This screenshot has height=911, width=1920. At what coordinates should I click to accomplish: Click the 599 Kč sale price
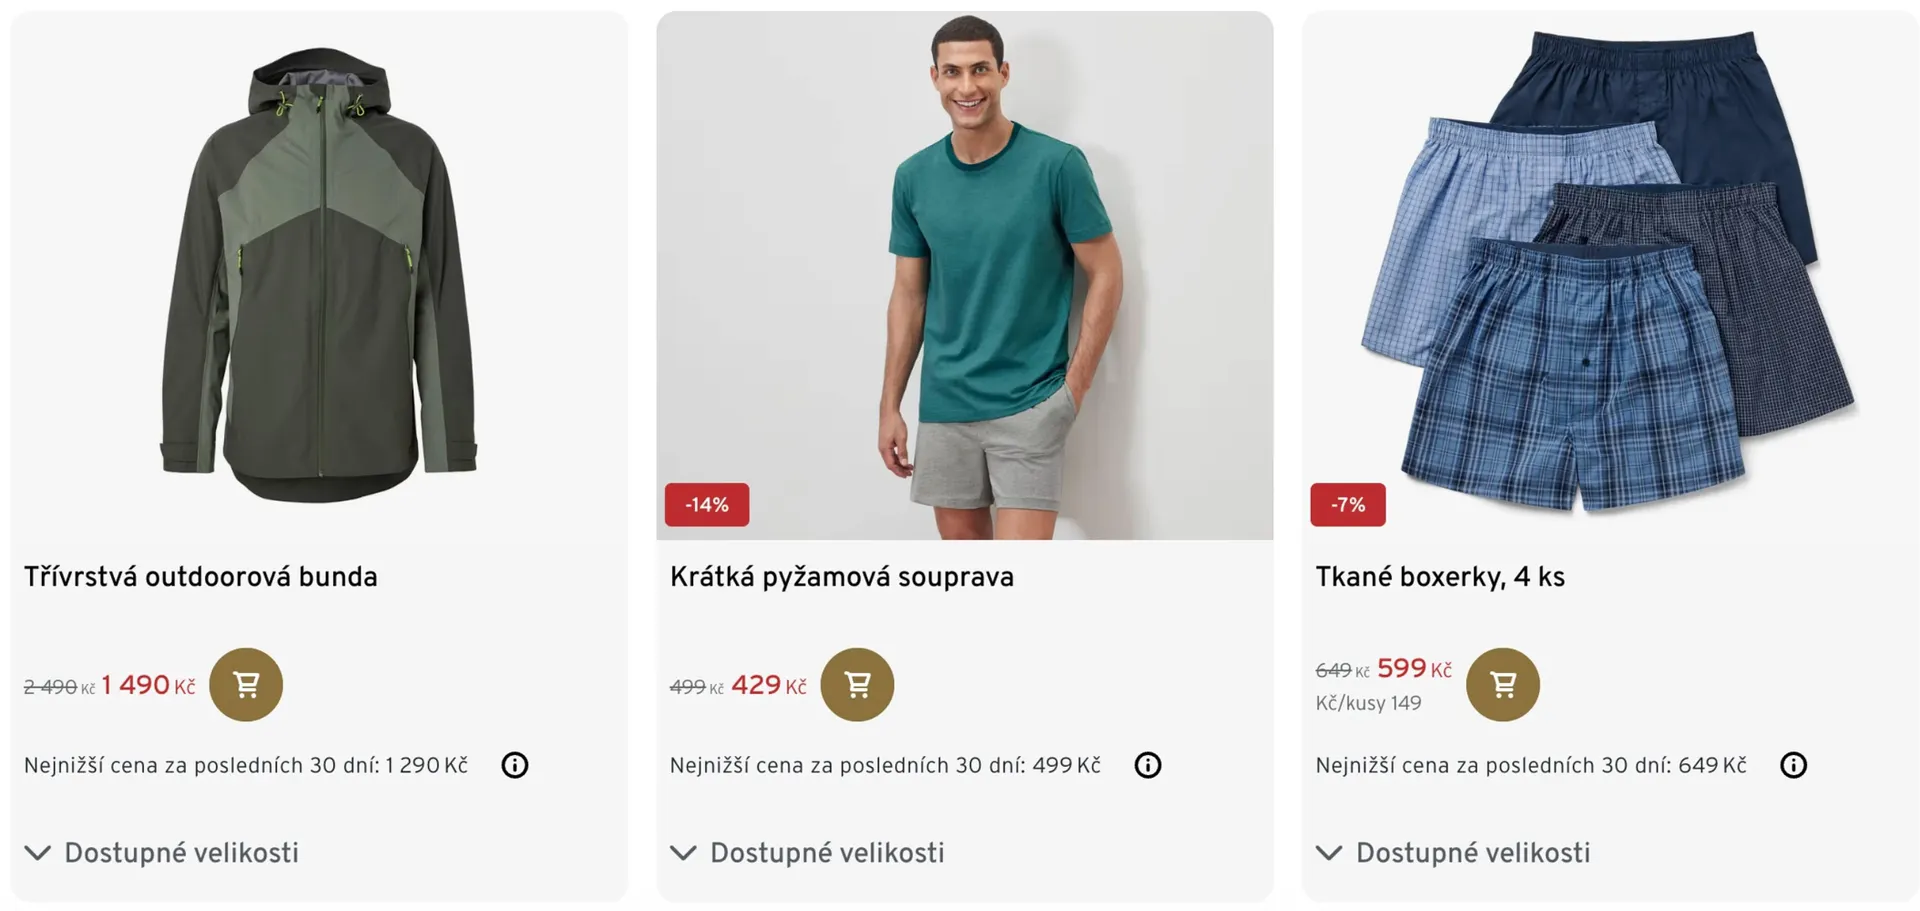coord(1413,669)
